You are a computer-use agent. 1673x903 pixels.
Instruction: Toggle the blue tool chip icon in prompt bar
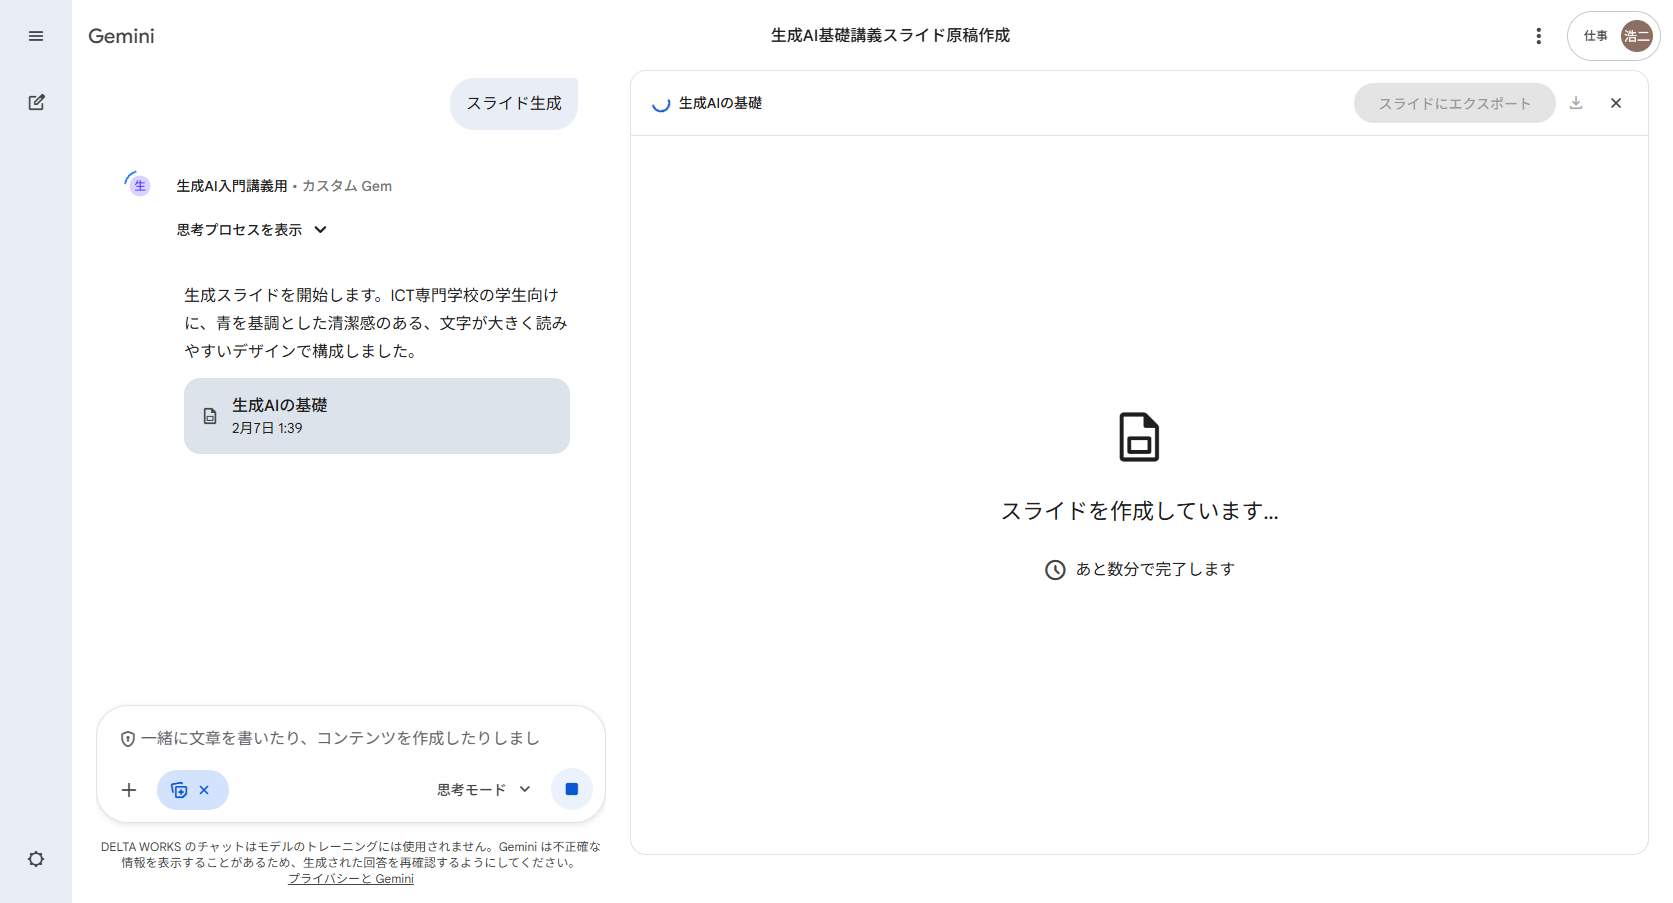179,790
